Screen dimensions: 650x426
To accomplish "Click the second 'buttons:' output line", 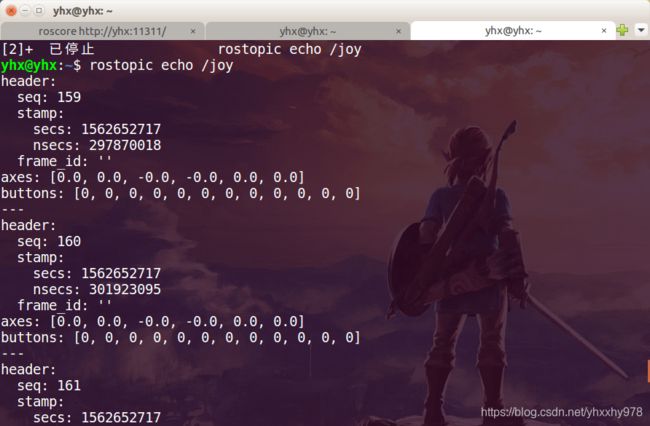I will pos(181,338).
